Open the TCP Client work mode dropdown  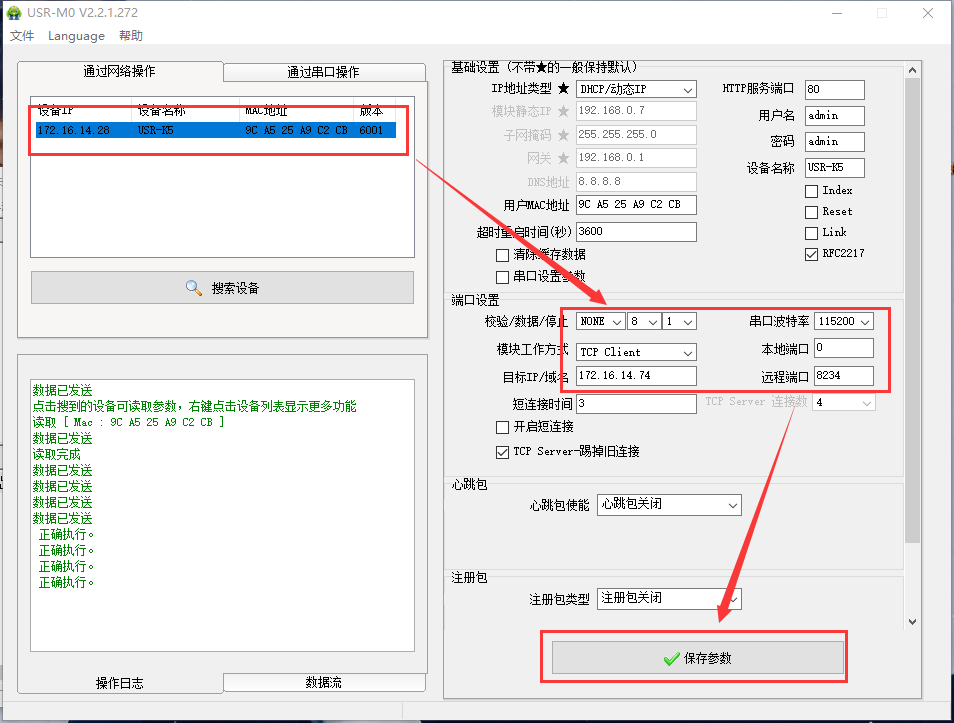pos(636,352)
